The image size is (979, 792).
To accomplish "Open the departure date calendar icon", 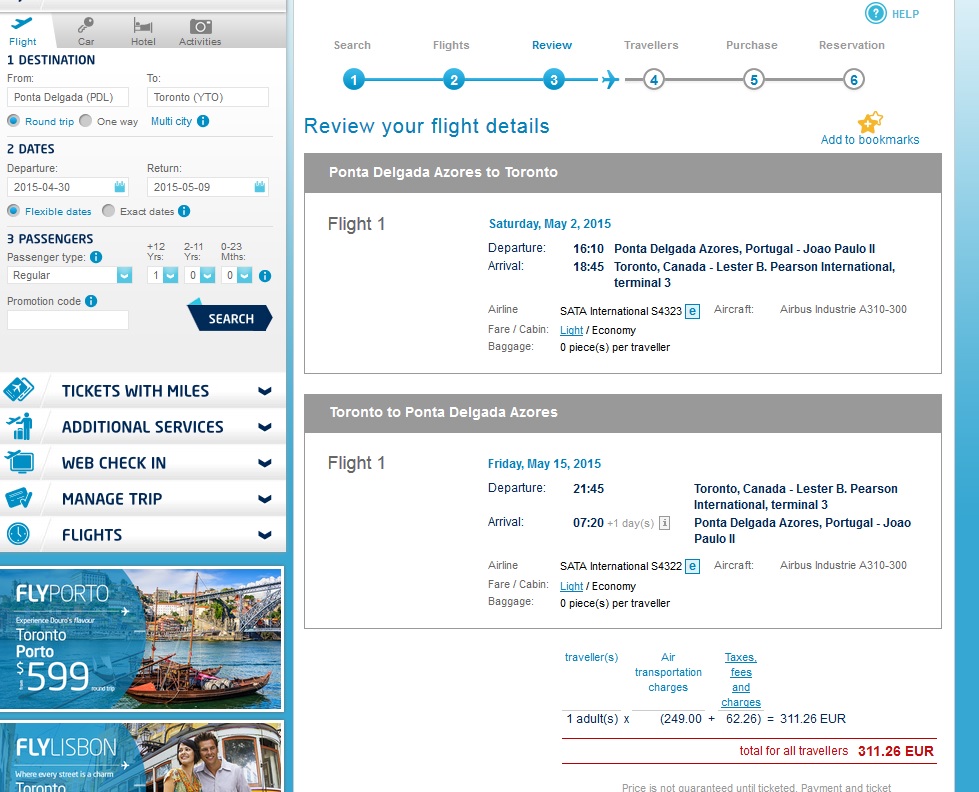I will pyautogui.click(x=120, y=187).
